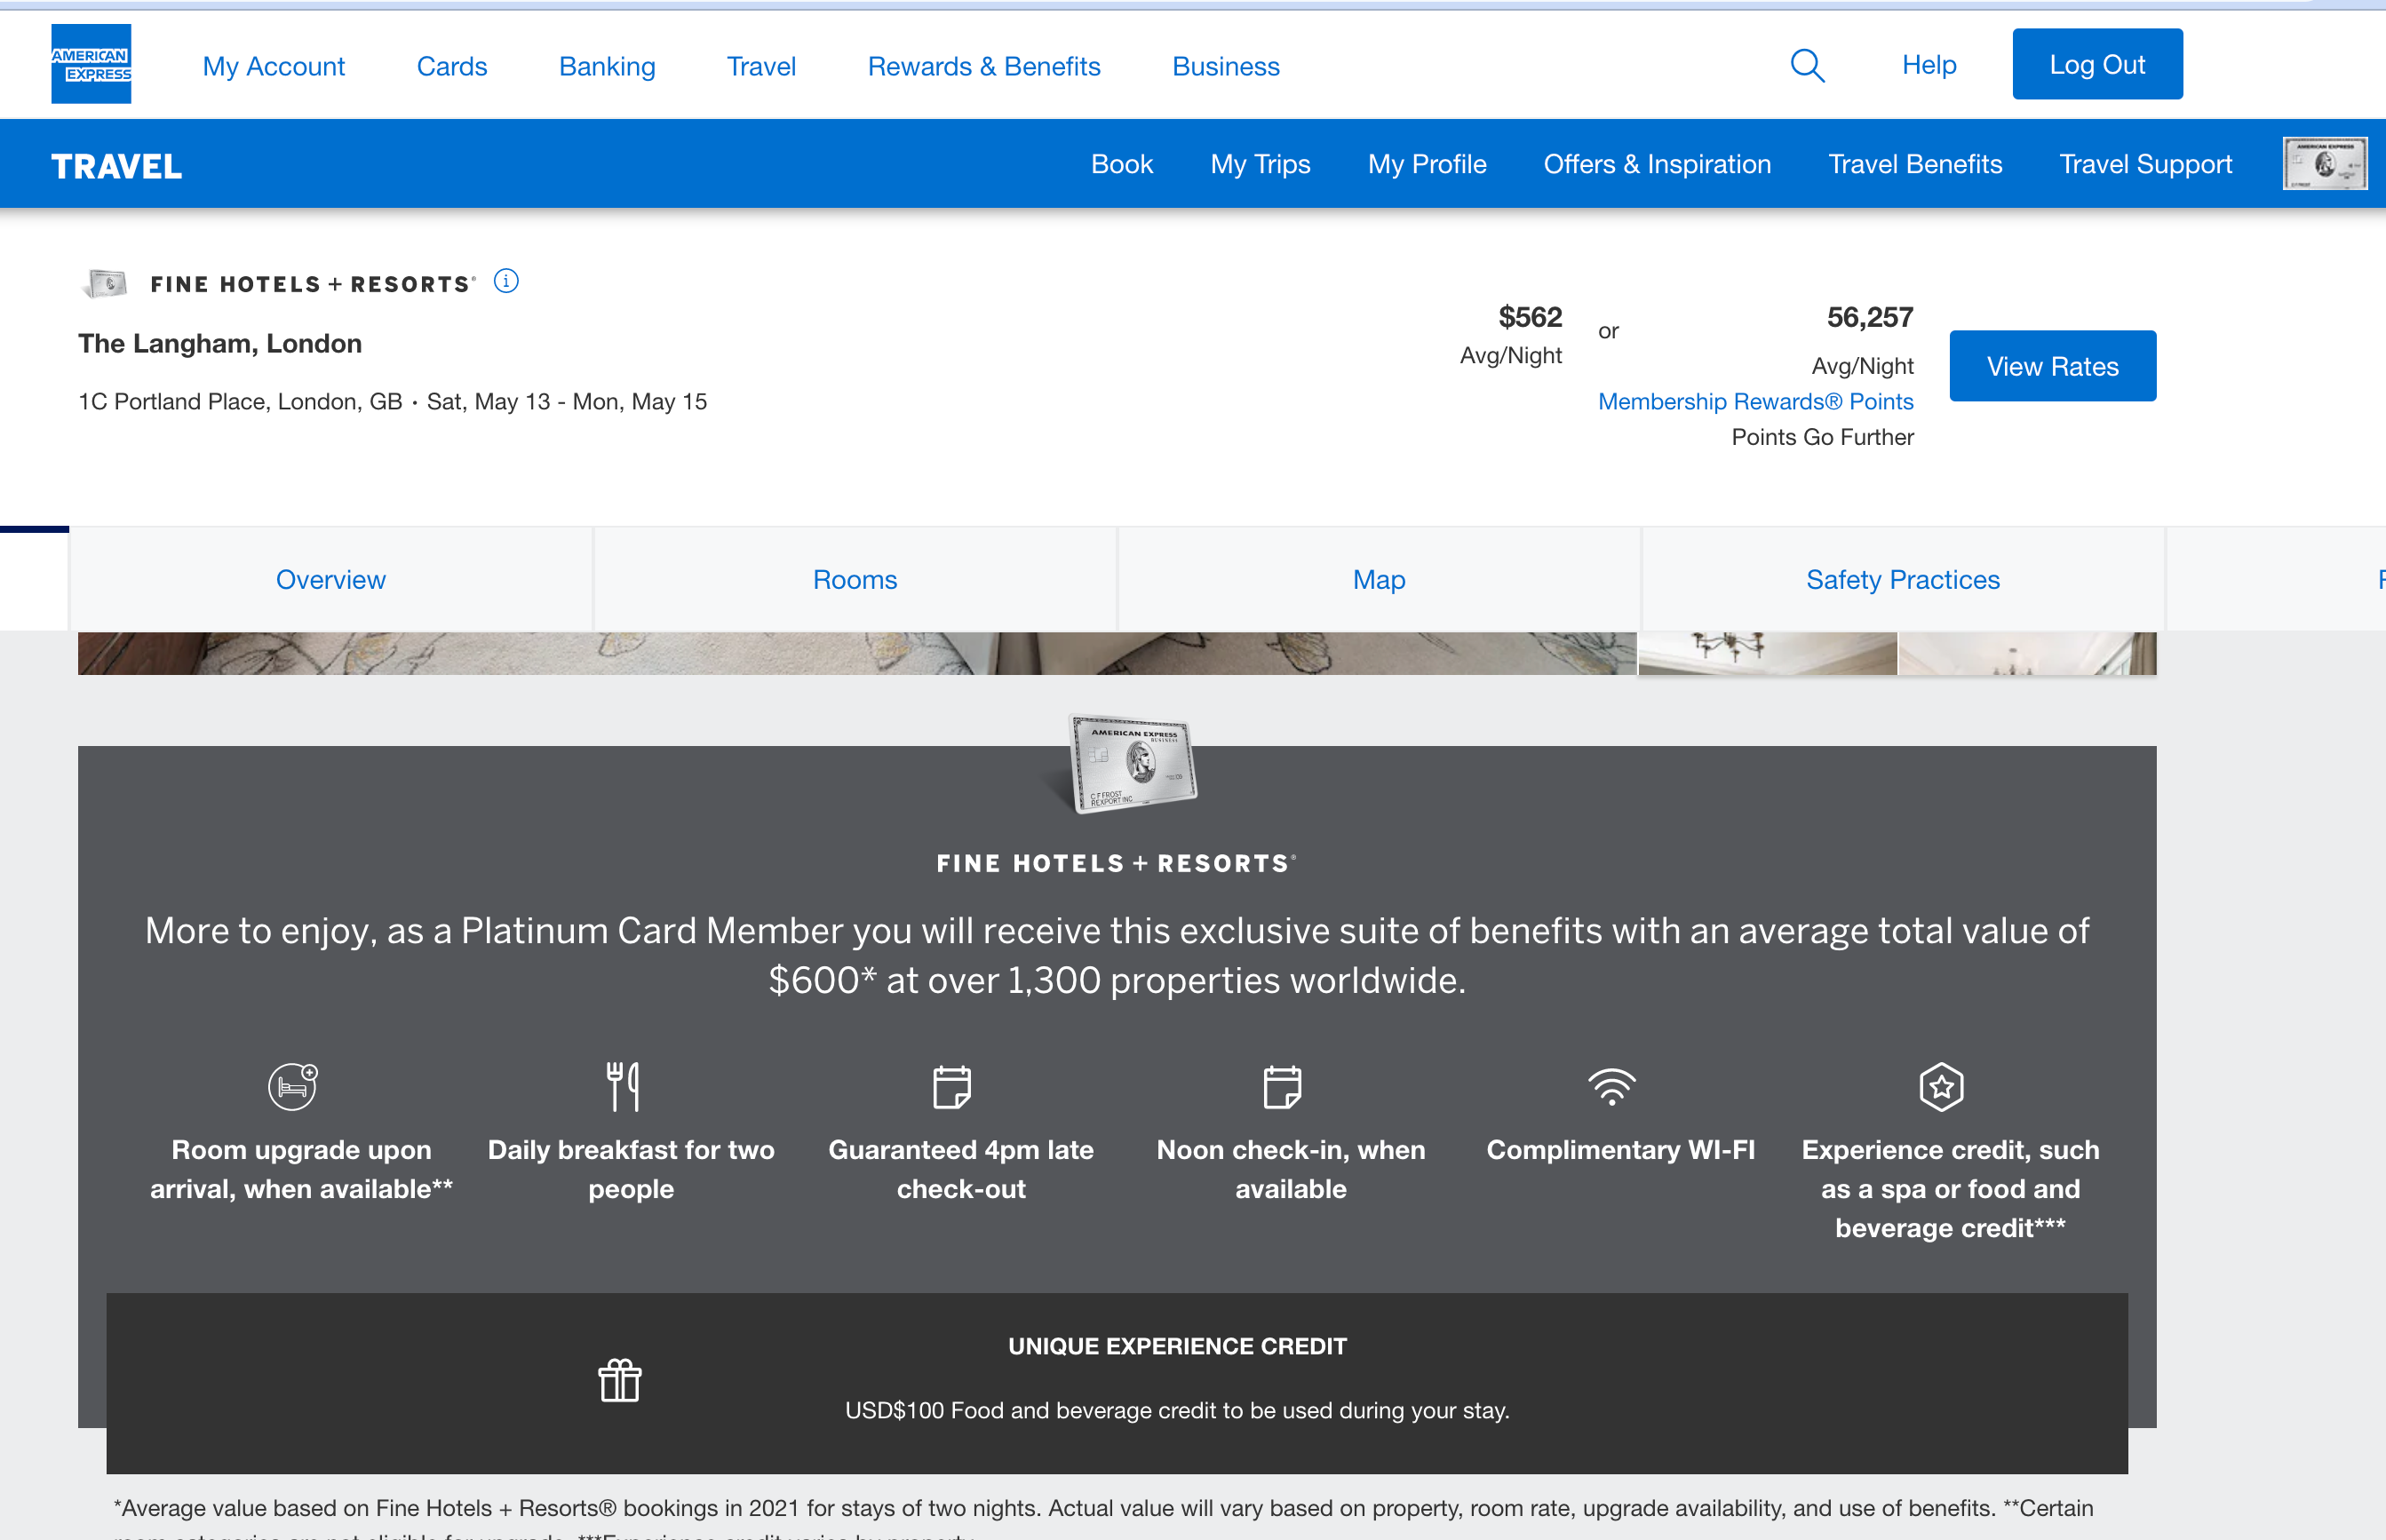The width and height of the screenshot is (2386, 1540).
Task: Click the experience credit star badge icon
Action: (1942, 1087)
